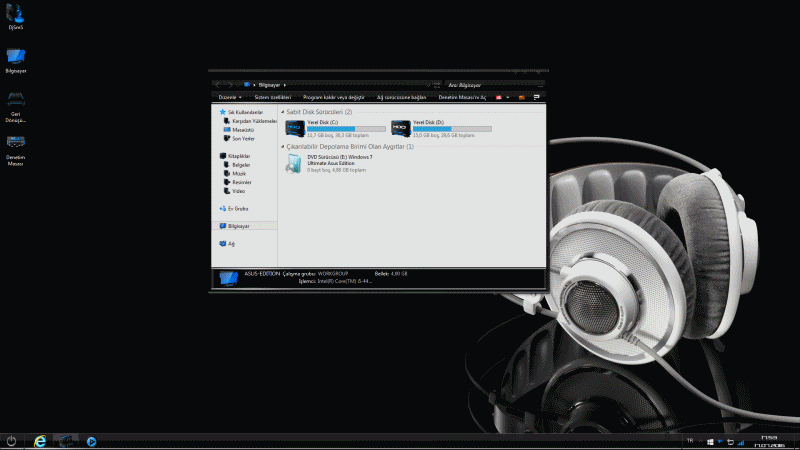Launch Internet Explorer from the taskbar

click(40, 440)
